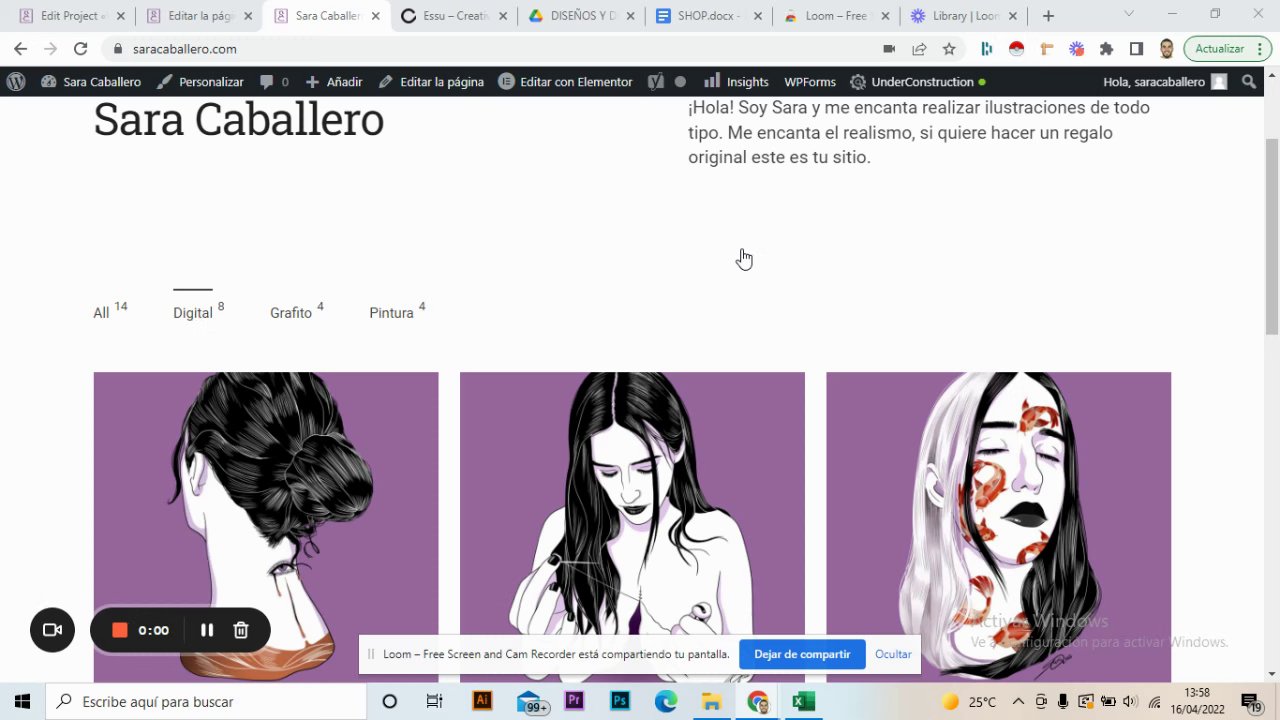The height and width of the screenshot is (720, 1280).
Task: Switch to the Loom – Free tab
Action: [x=835, y=16]
